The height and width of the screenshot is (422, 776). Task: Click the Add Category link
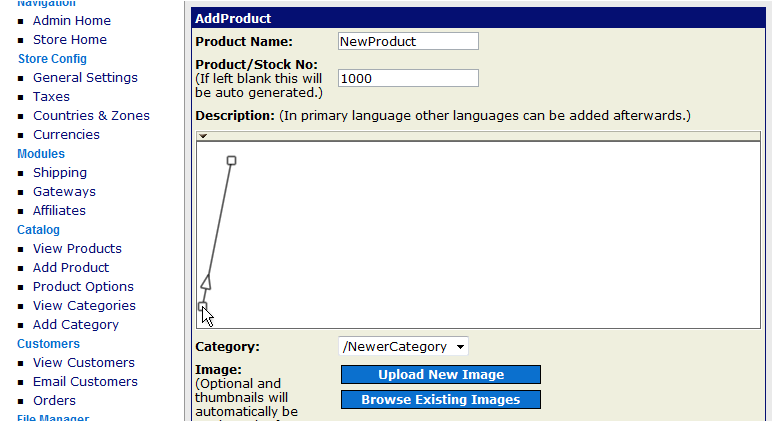pyautogui.click(x=76, y=324)
